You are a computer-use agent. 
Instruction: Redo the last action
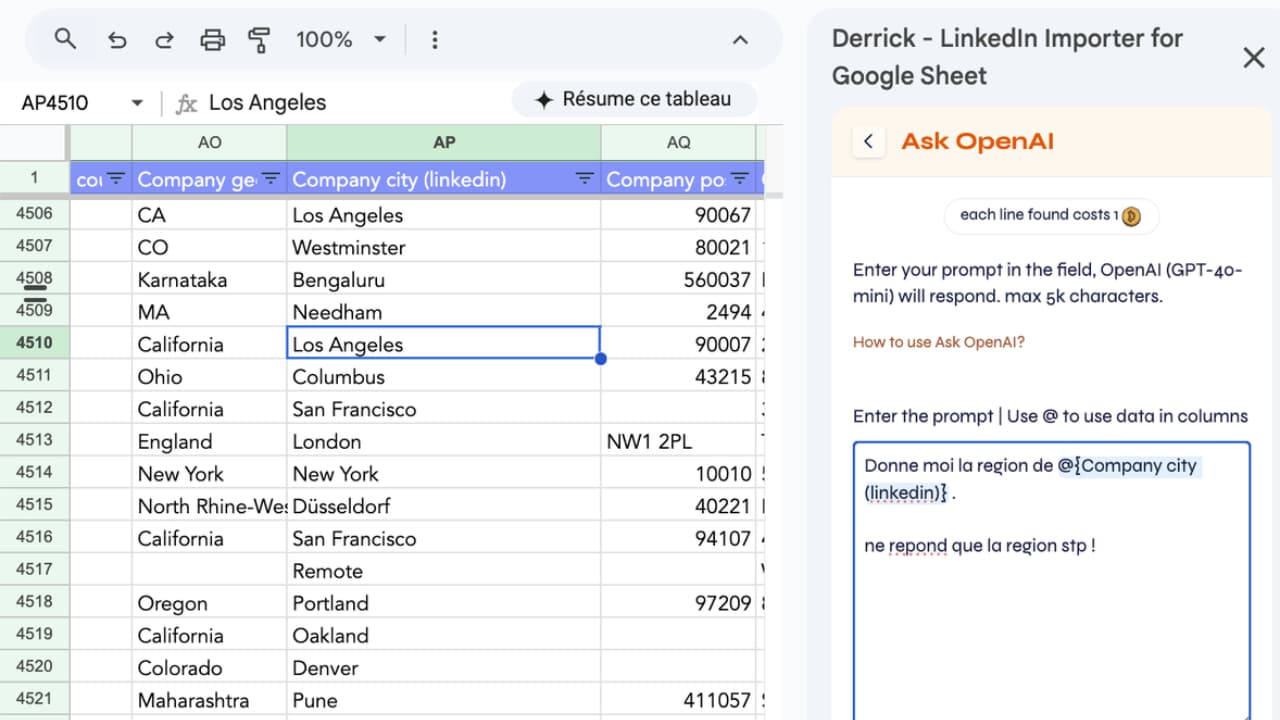164,40
